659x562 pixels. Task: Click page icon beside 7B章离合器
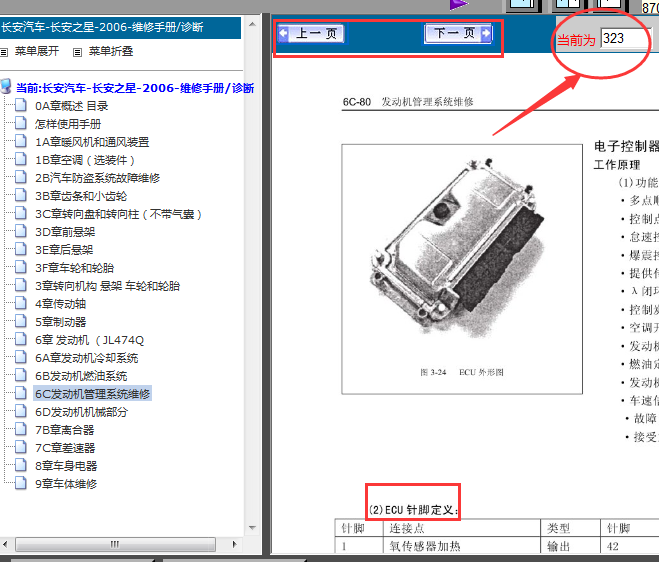[x=21, y=429]
